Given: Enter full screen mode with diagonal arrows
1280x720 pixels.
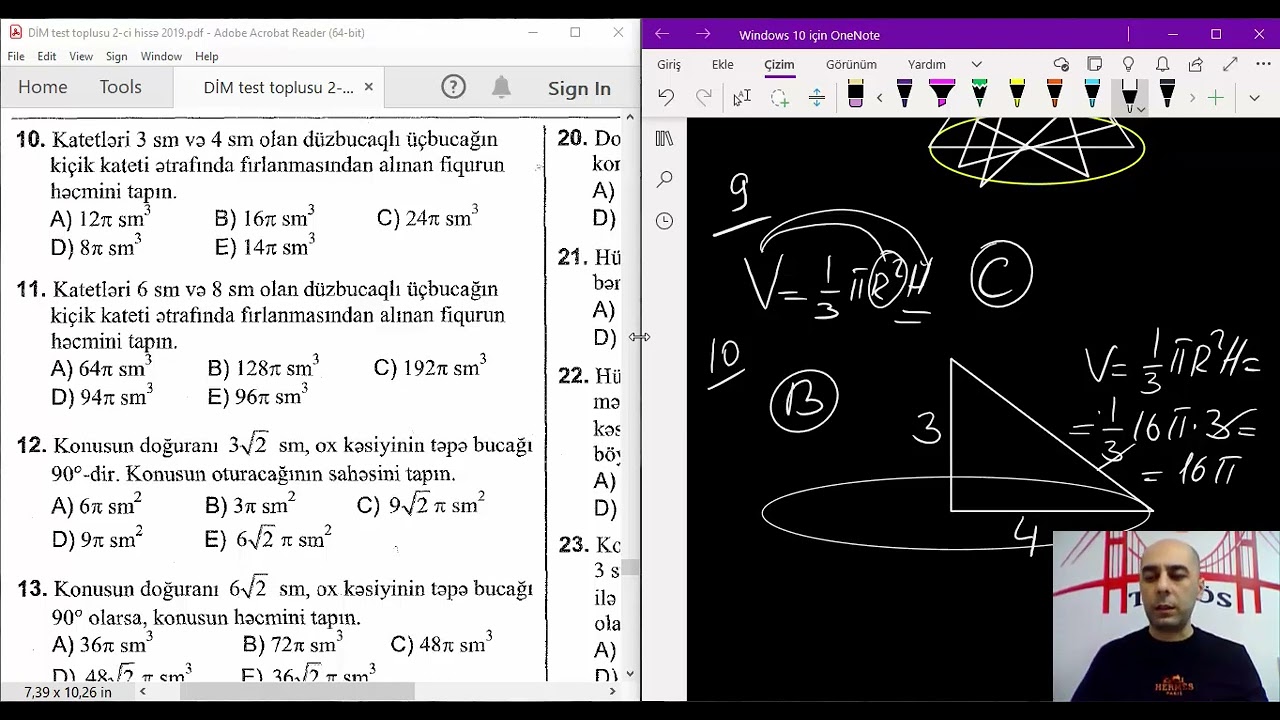Looking at the screenshot, I should click(x=1230, y=64).
